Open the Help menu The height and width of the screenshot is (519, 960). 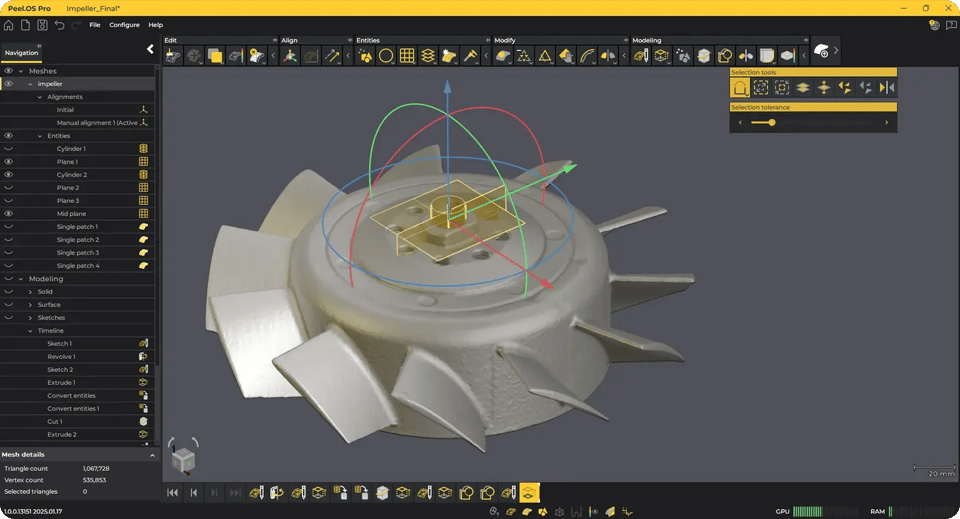[x=156, y=25]
